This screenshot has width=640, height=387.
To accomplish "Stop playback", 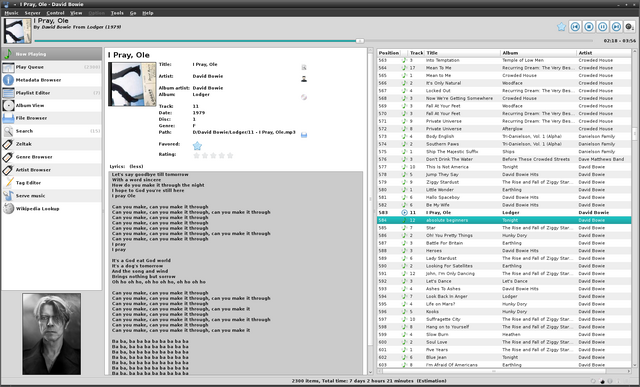I will coord(589,27).
